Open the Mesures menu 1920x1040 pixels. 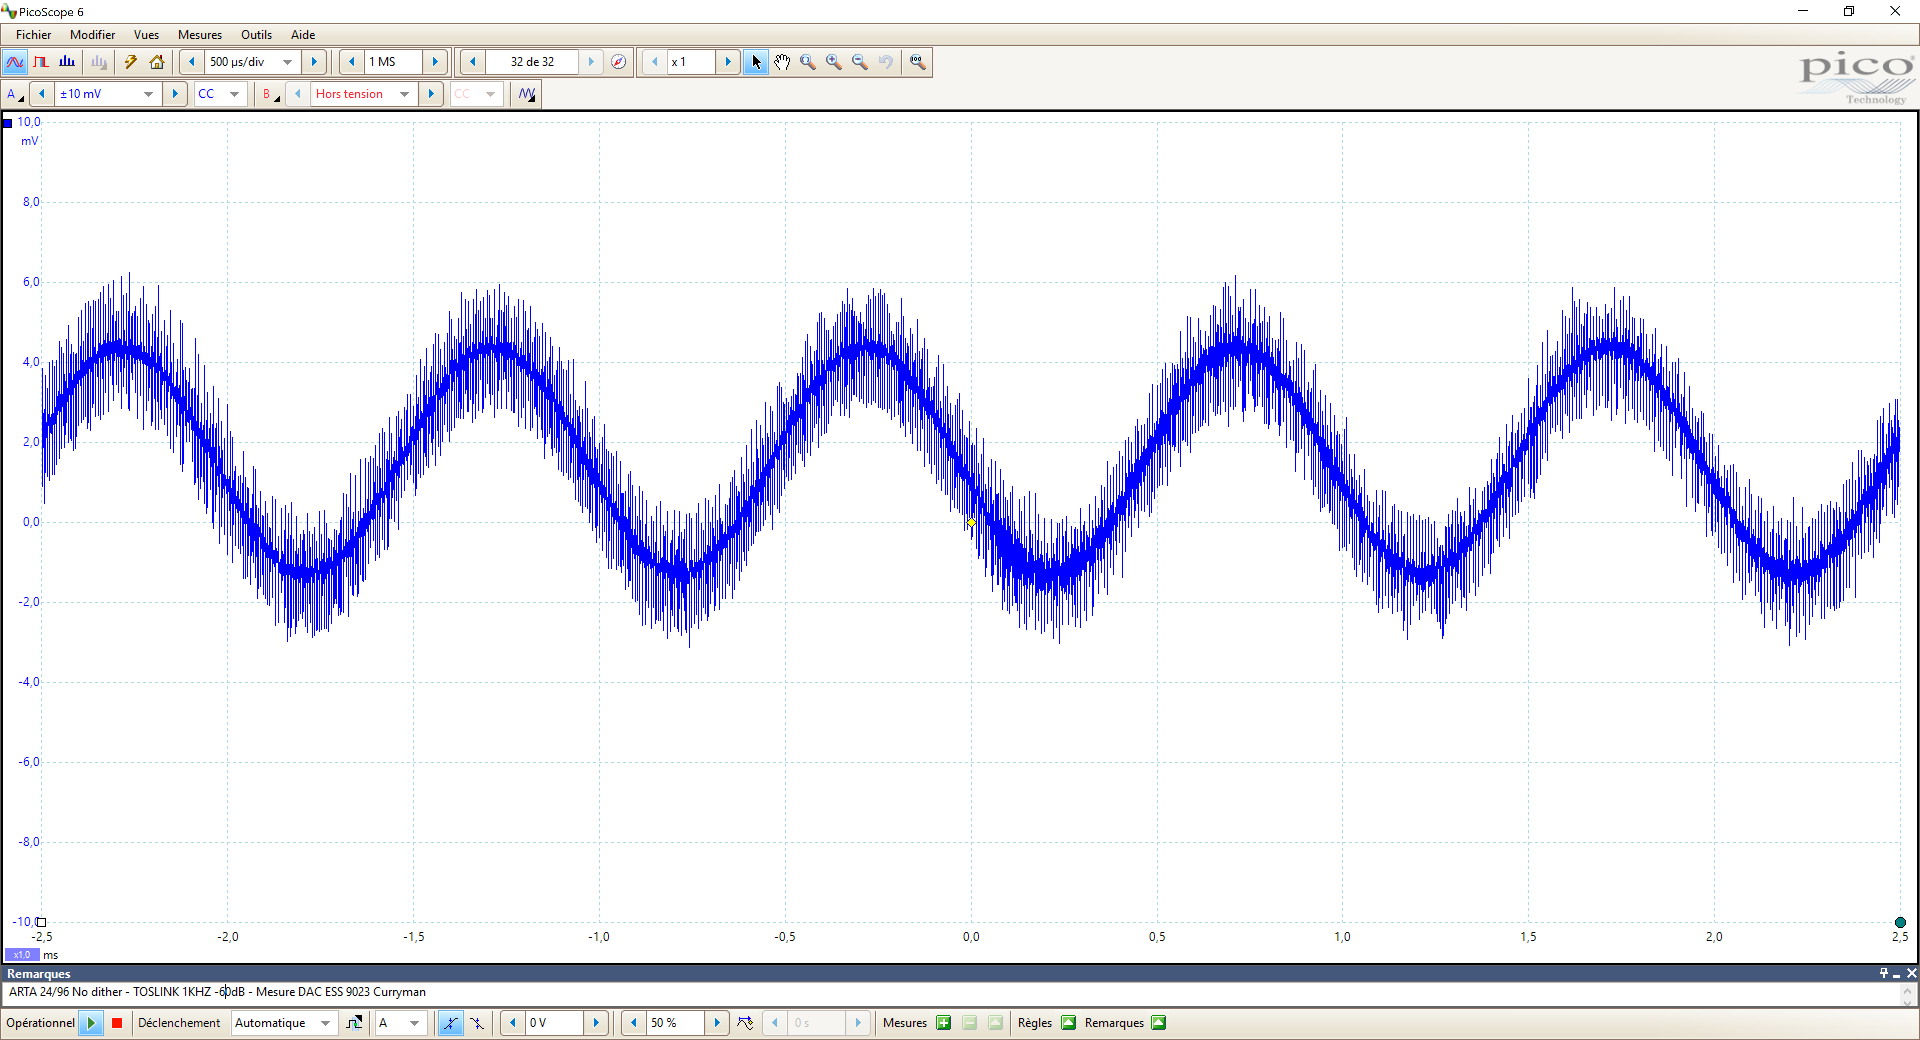pyautogui.click(x=200, y=35)
